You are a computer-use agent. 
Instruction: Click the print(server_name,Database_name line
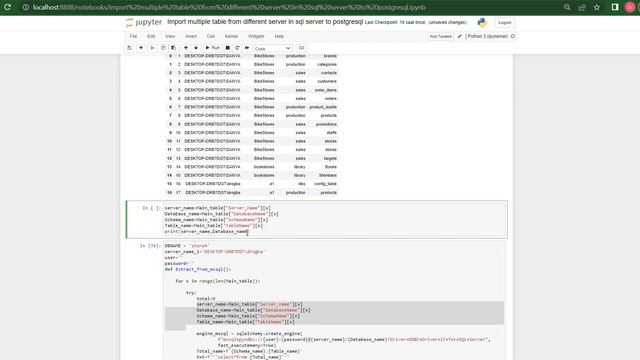point(207,231)
